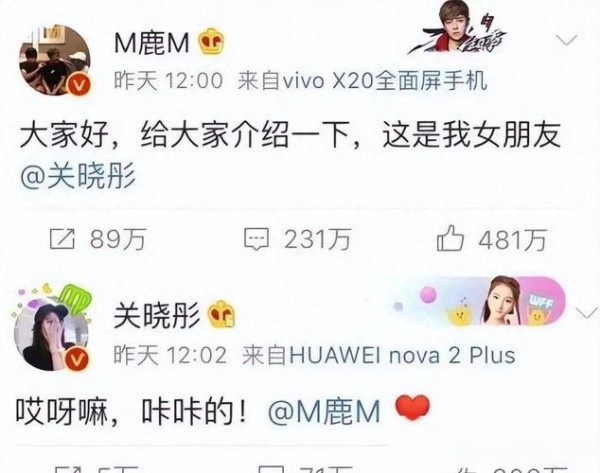The width and height of the screenshot is (600, 473).
Task: Click the crown badge beside M鹿M
Action: (x=211, y=41)
